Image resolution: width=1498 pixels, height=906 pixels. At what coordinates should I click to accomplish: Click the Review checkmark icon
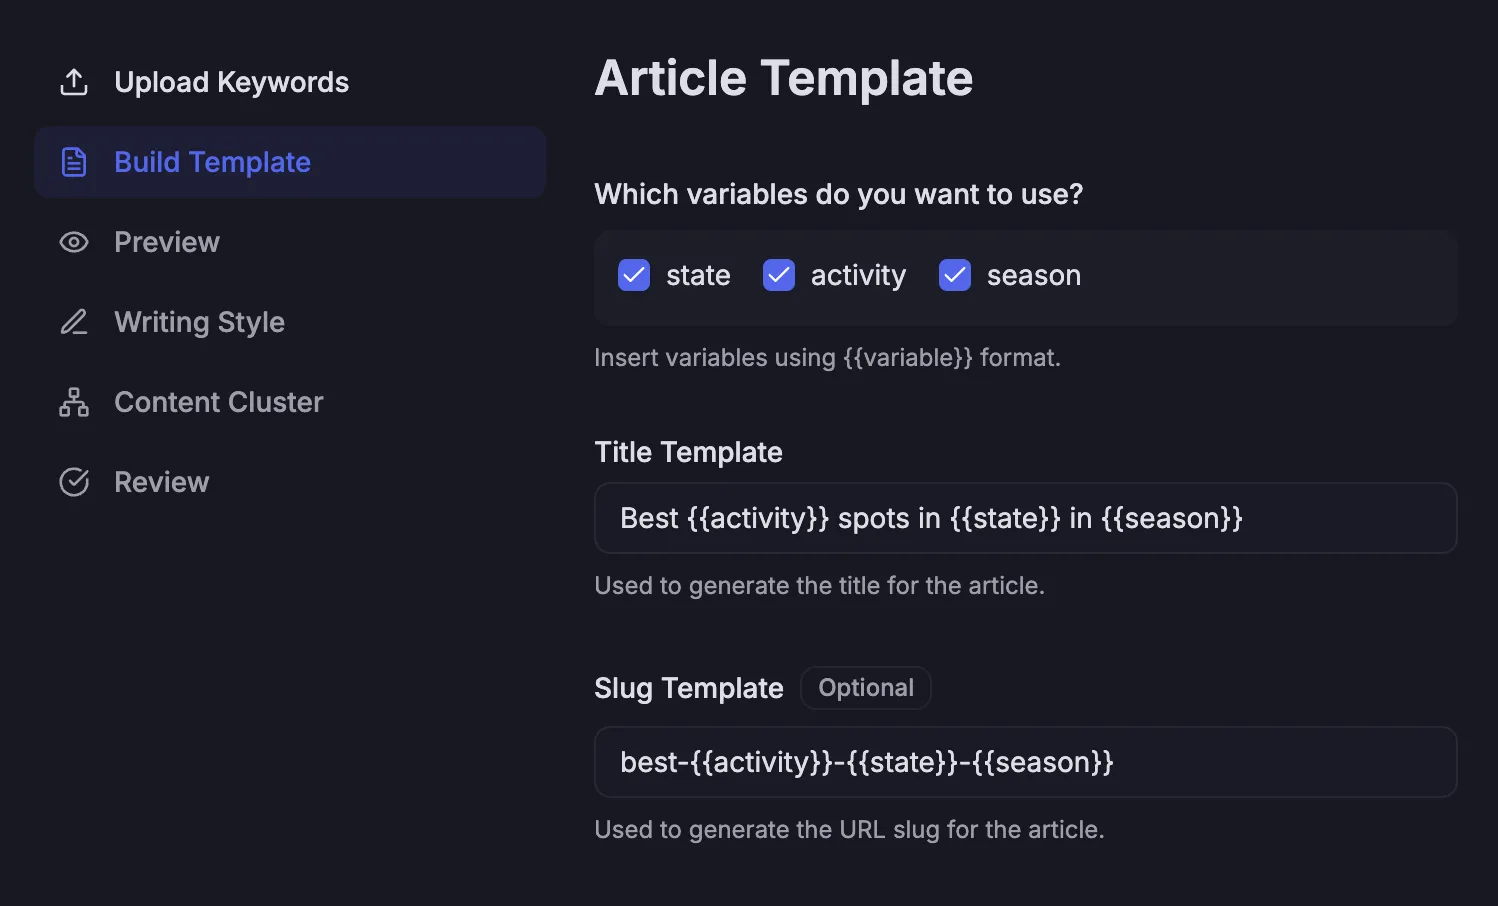click(74, 481)
